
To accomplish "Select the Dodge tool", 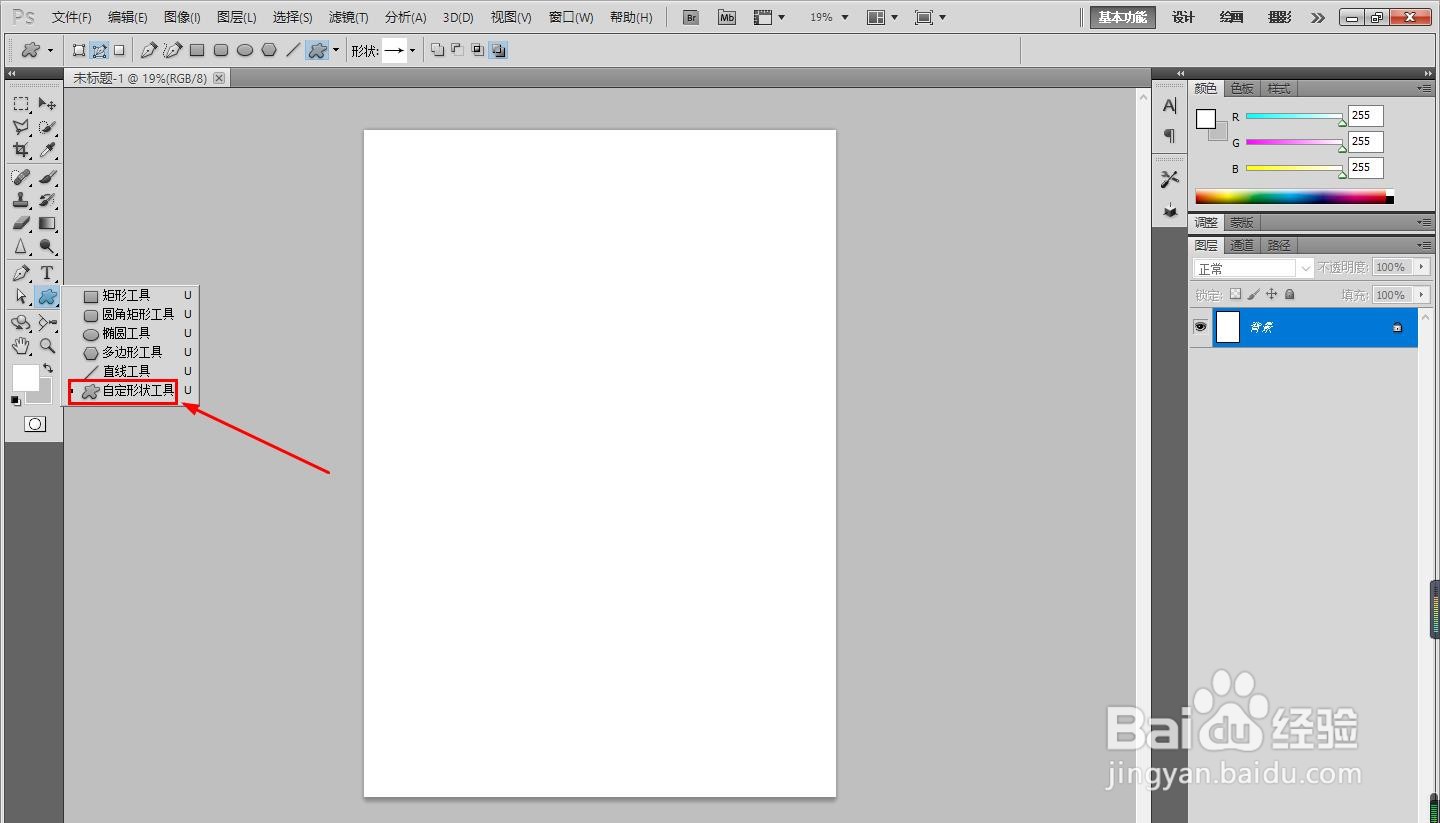I will [47, 246].
